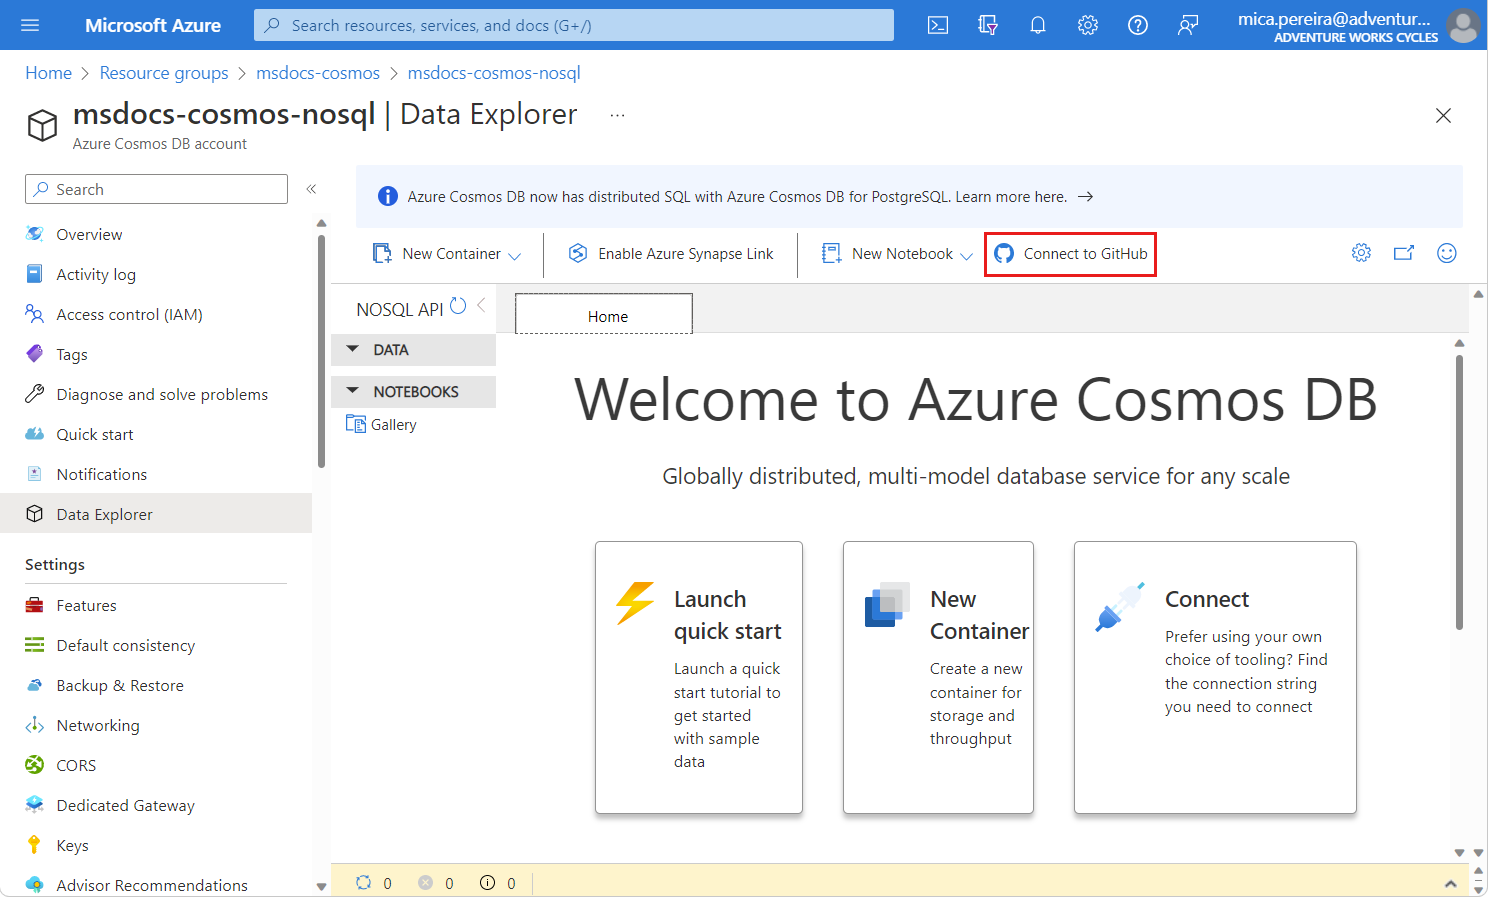Click the error count status icon
Image resolution: width=1488 pixels, height=897 pixels.
[426, 882]
